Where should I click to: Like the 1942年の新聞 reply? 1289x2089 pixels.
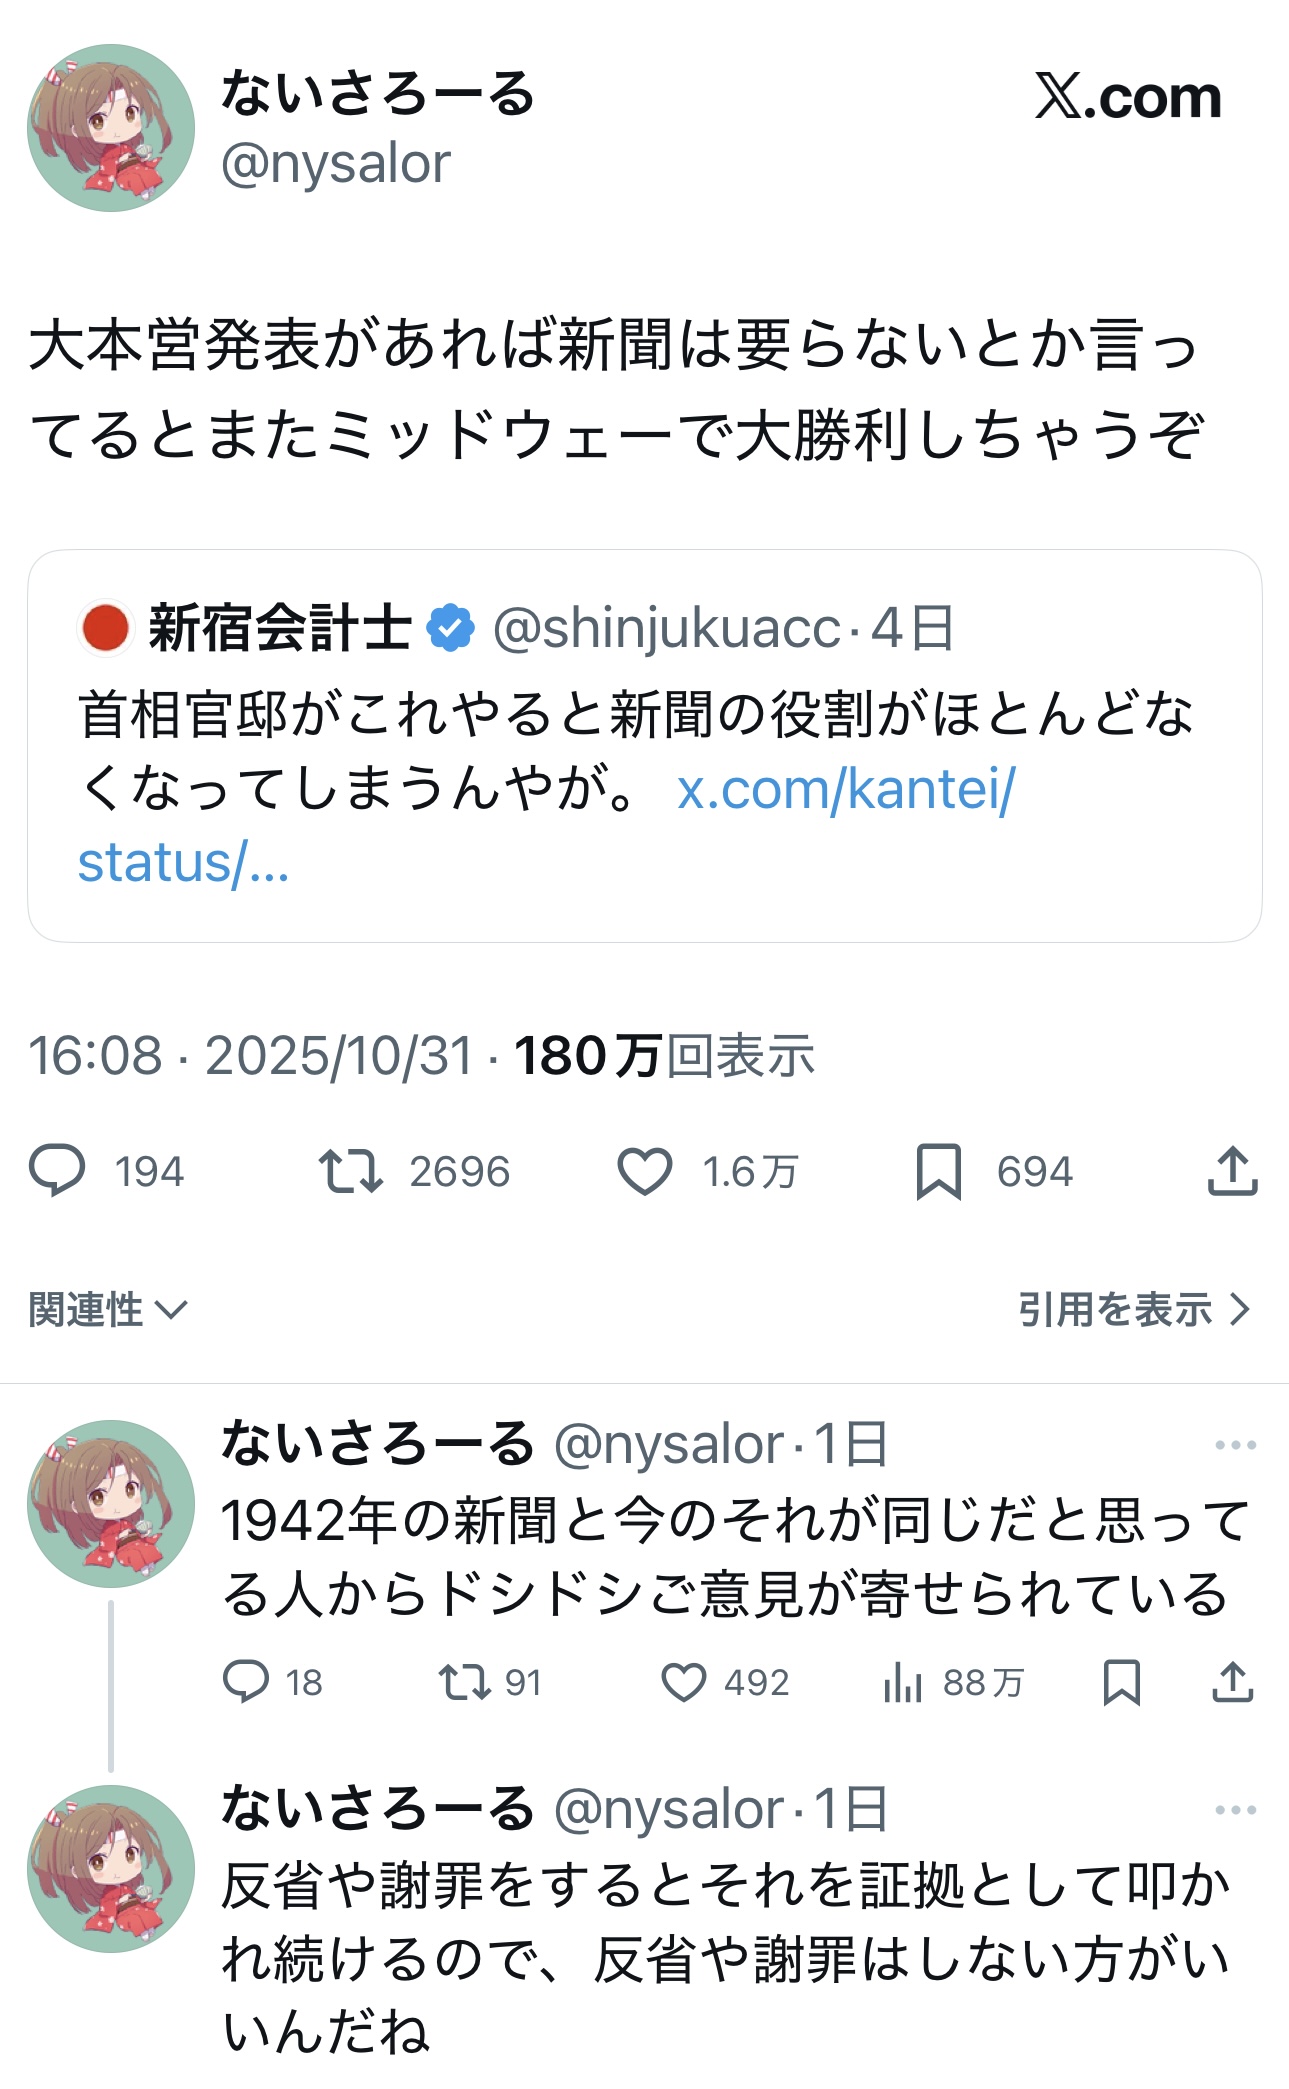tap(684, 1682)
